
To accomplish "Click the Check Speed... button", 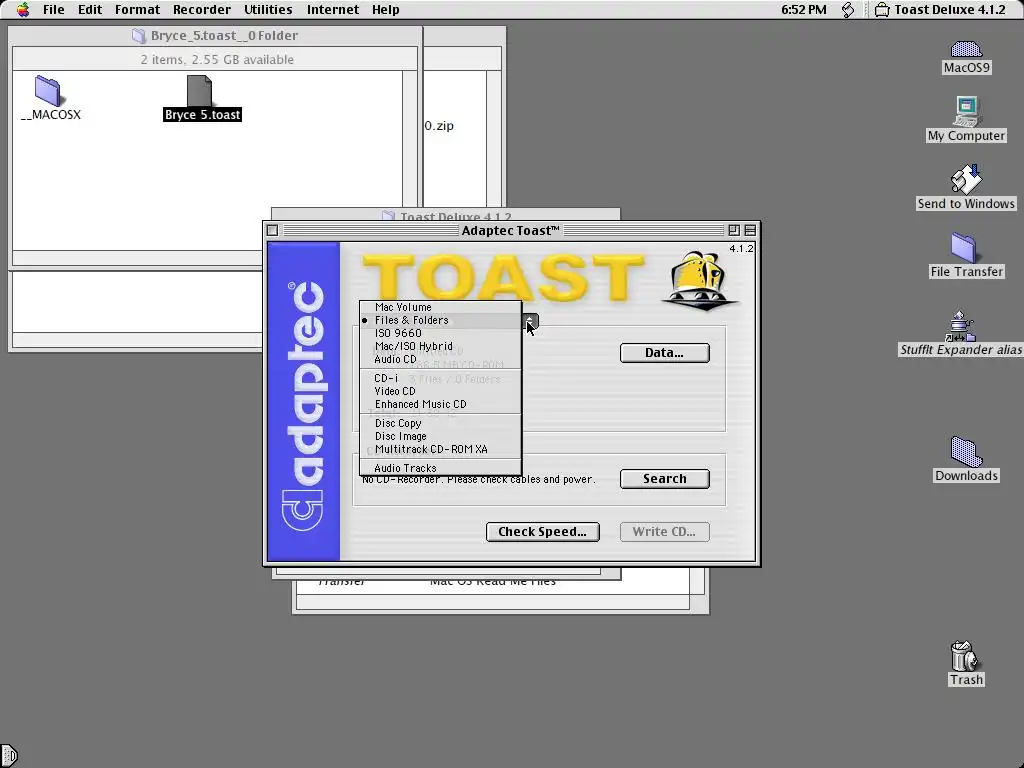I will click(x=542, y=532).
